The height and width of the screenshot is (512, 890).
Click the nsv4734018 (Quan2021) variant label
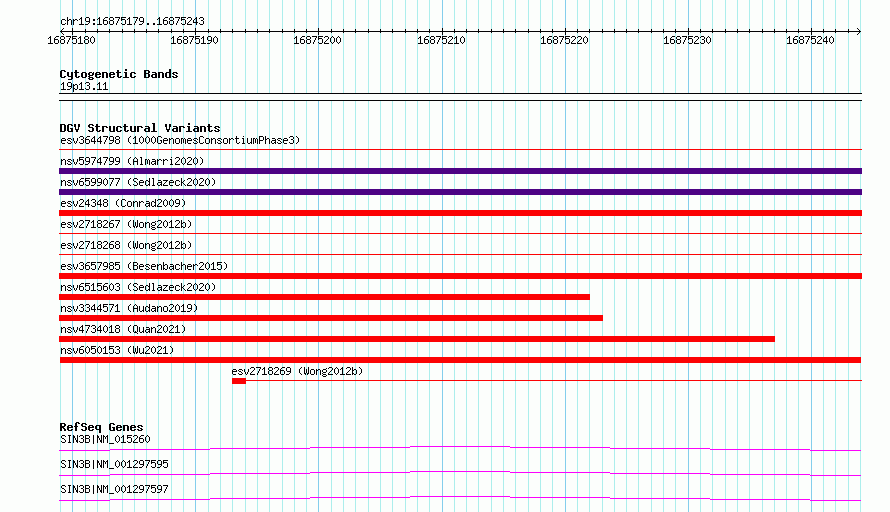click(x=123, y=329)
